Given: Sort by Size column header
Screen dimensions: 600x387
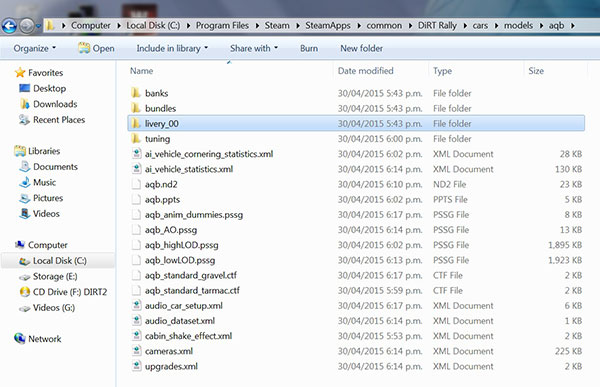Looking at the screenshot, I should pos(536,71).
